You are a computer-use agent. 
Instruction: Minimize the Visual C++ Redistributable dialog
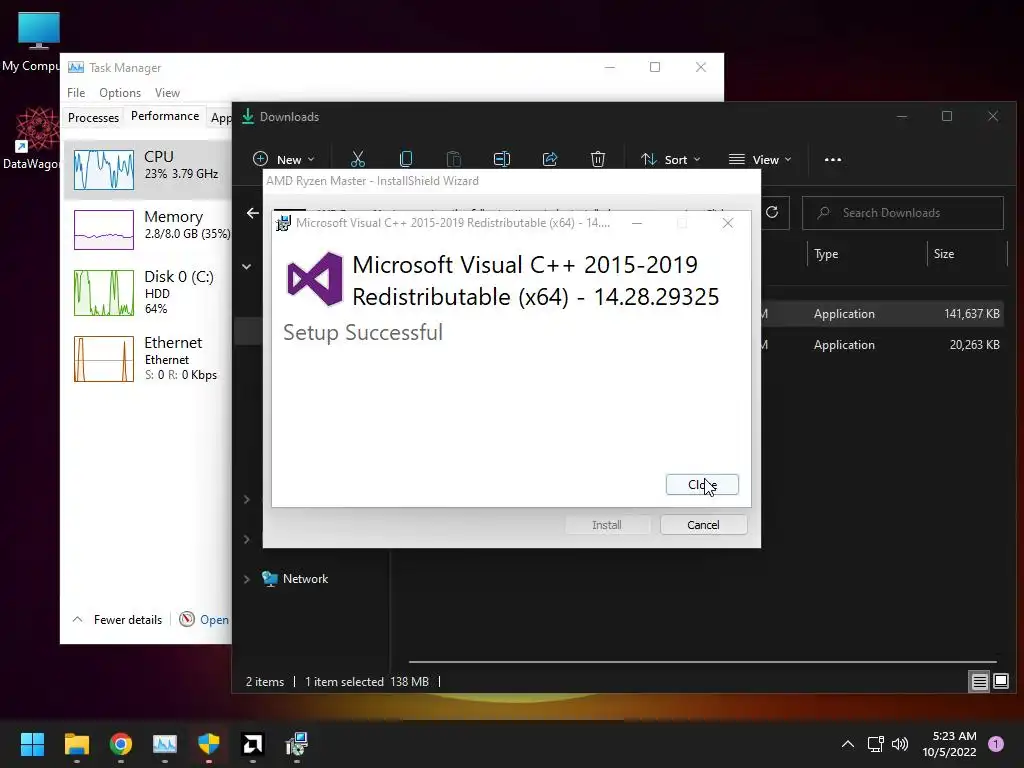(637, 223)
